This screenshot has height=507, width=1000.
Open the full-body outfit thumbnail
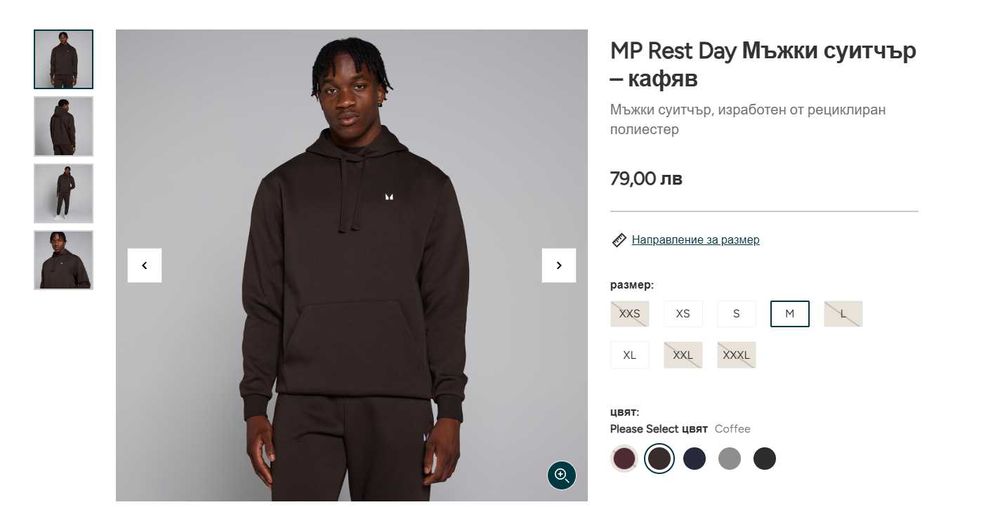point(63,193)
